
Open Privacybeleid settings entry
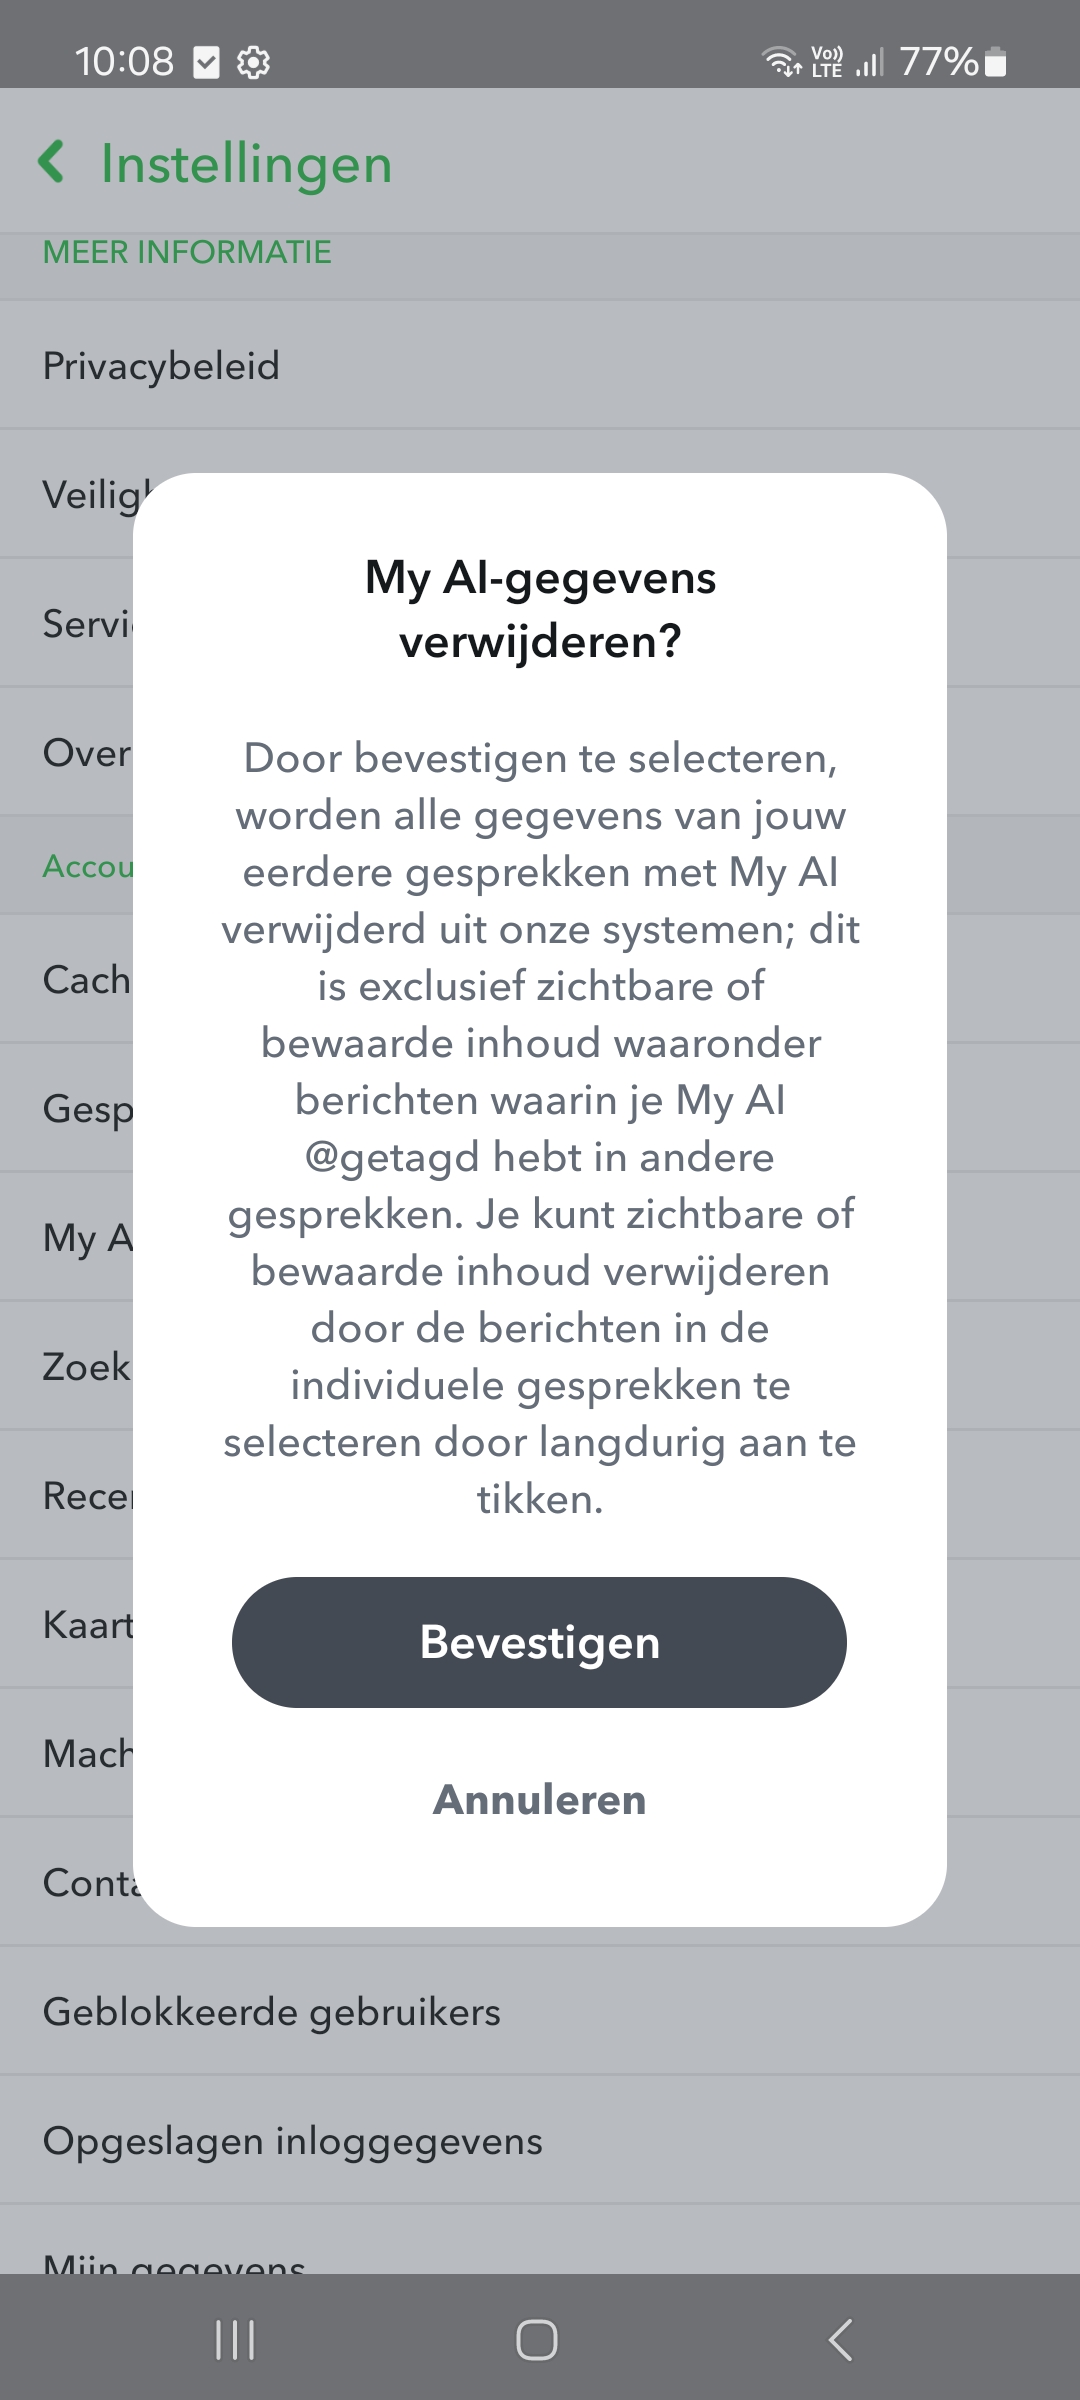click(x=161, y=366)
